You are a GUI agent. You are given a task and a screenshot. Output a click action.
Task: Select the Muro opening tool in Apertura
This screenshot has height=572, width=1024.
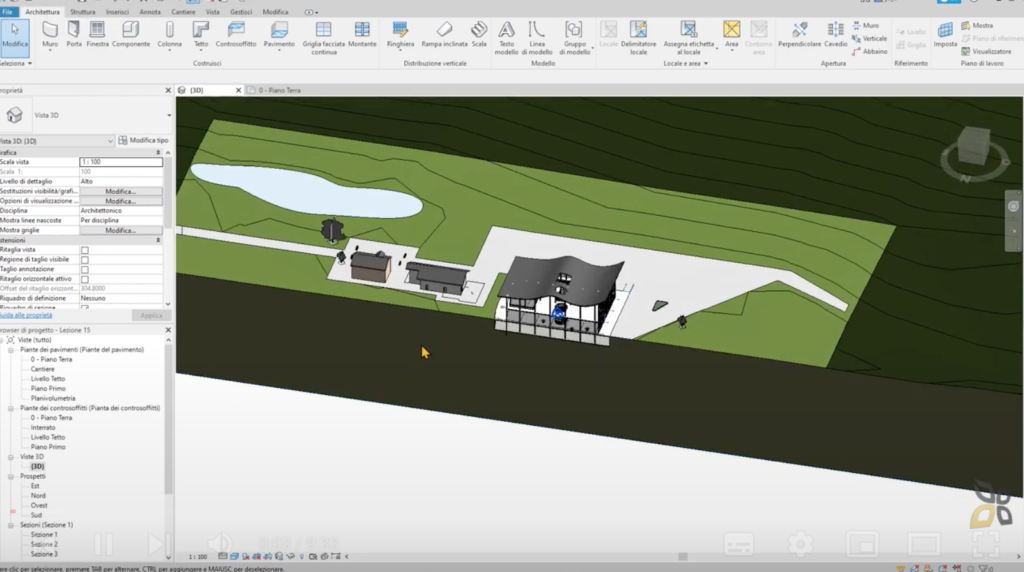pos(865,25)
